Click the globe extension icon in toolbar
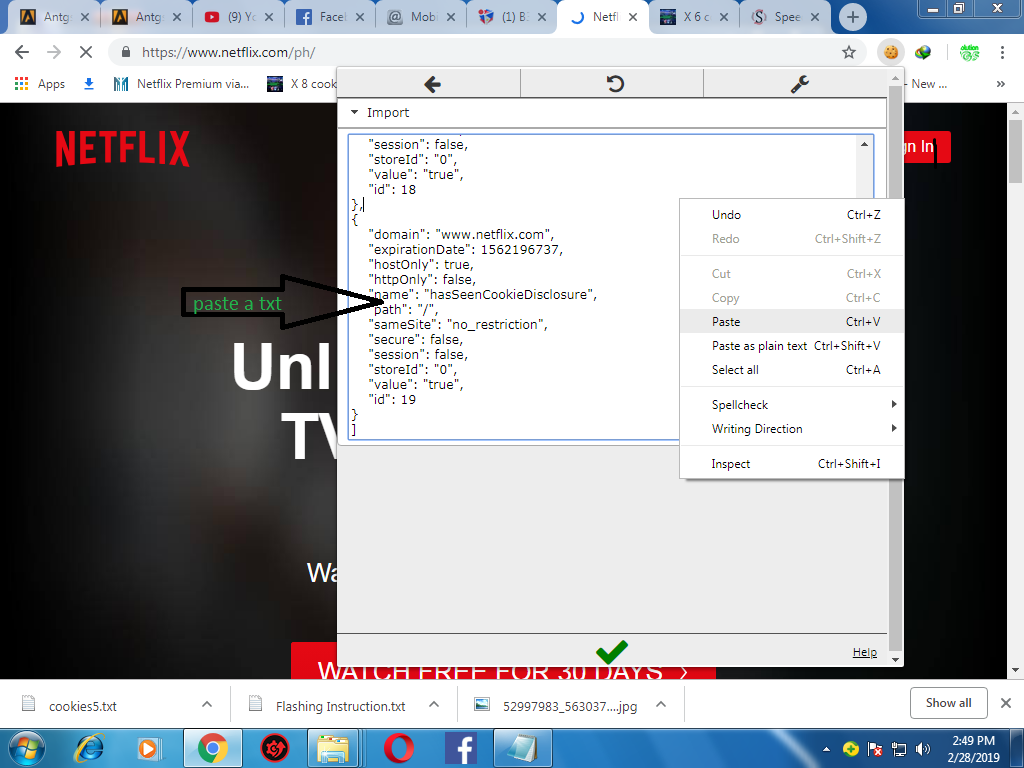The image size is (1024, 768). pos(923,52)
